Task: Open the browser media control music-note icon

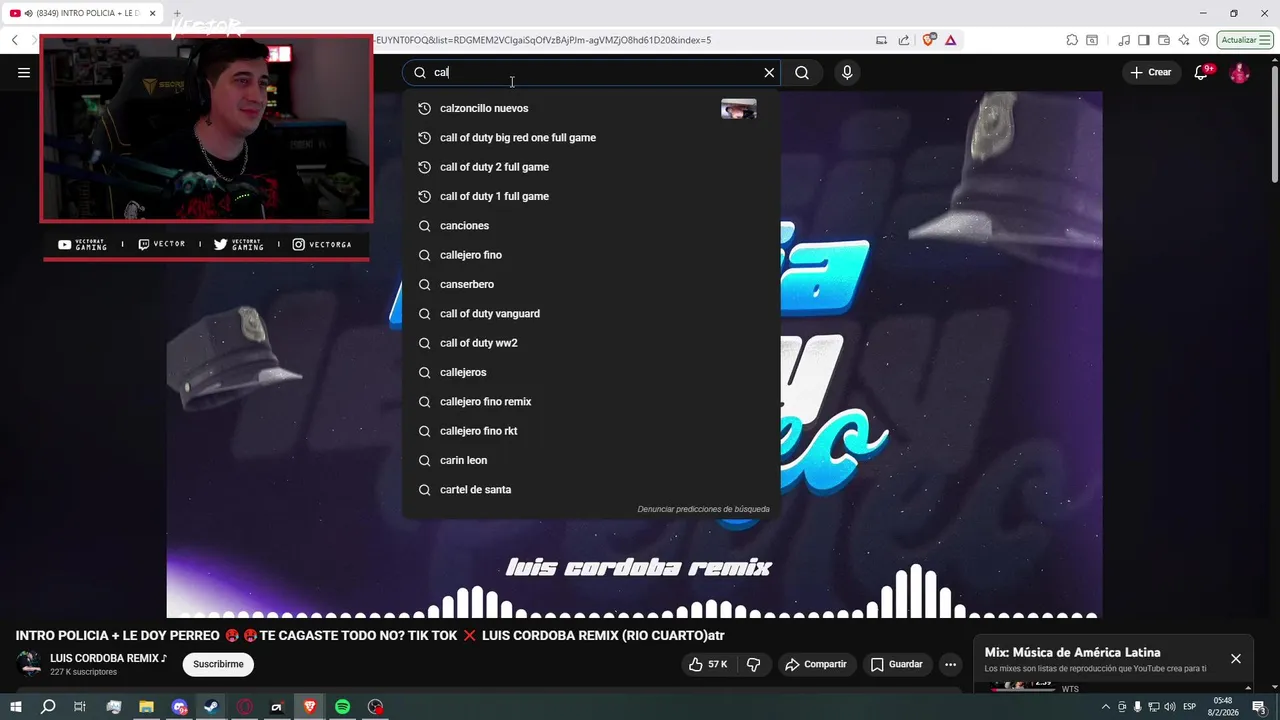Action: pyautogui.click(x=1124, y=40)
